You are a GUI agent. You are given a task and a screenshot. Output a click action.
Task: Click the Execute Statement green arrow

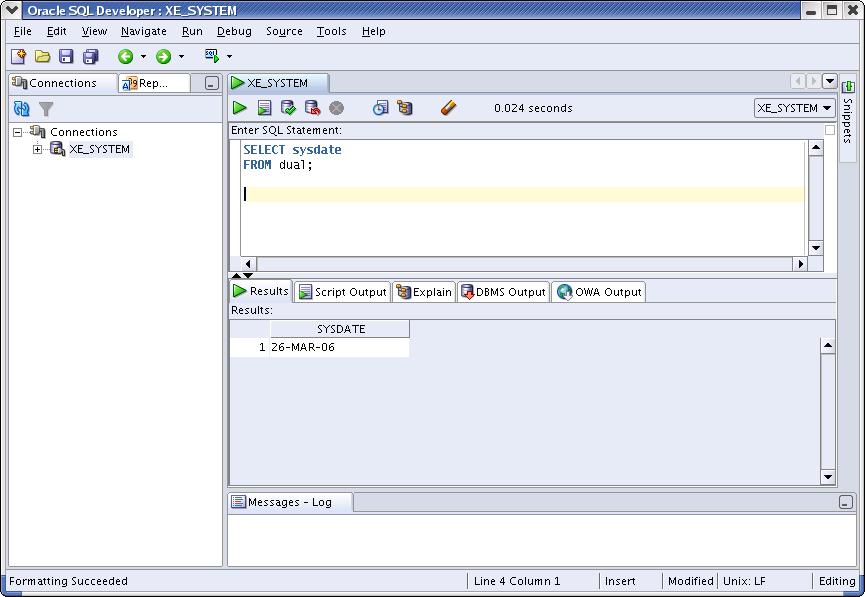pyautogui.click(x=239, y=108)
